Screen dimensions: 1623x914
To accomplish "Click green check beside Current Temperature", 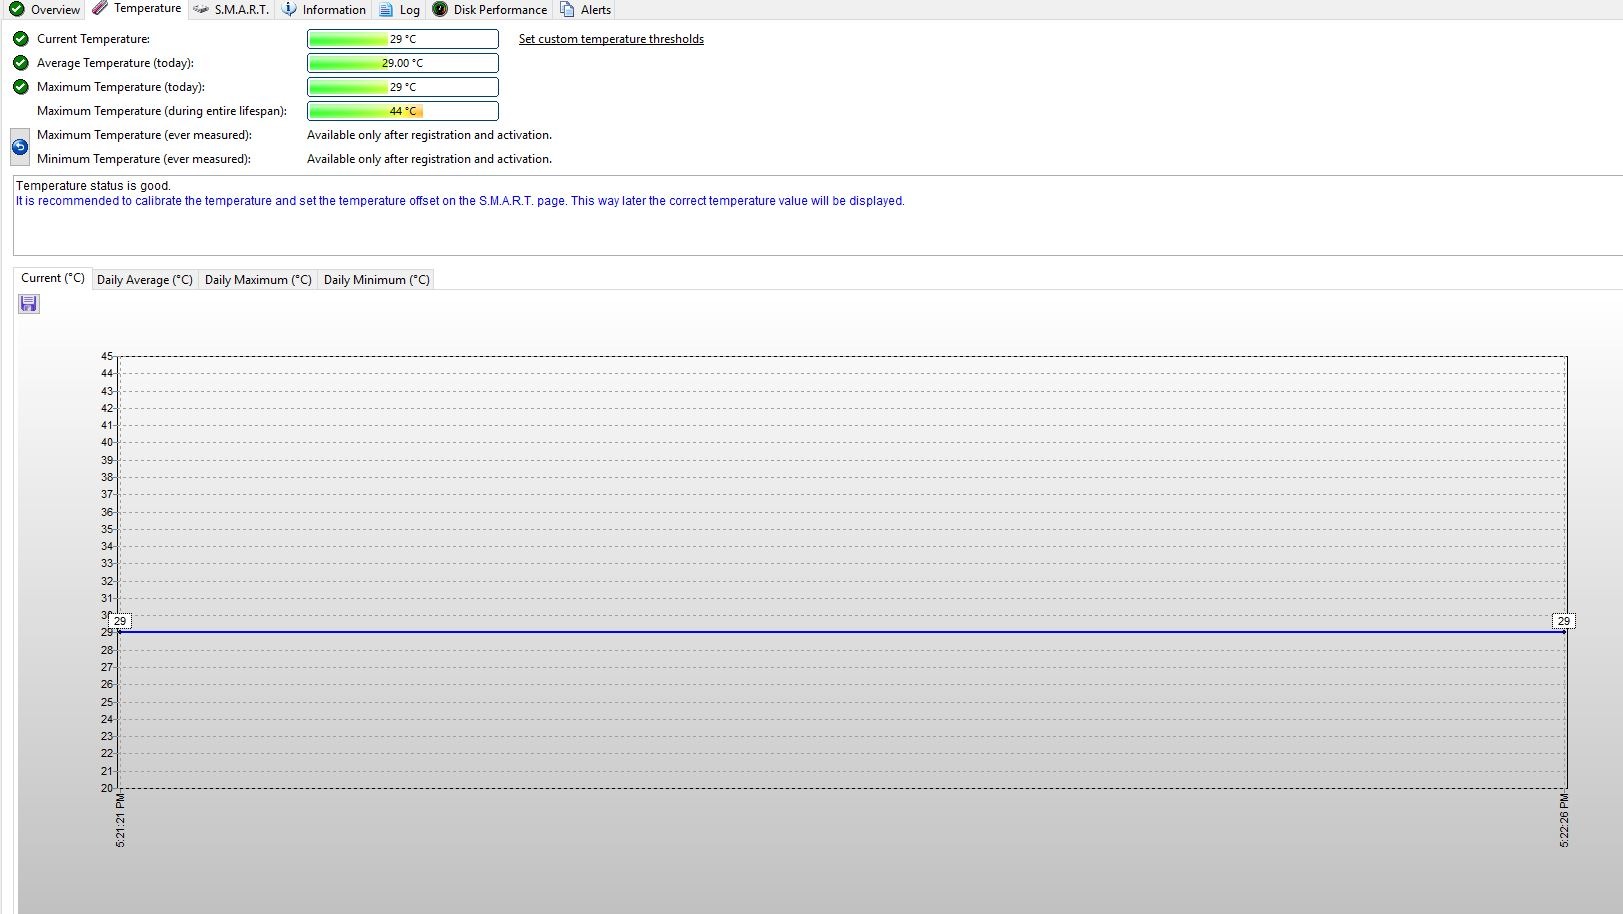I will click(x=21, y=39).
